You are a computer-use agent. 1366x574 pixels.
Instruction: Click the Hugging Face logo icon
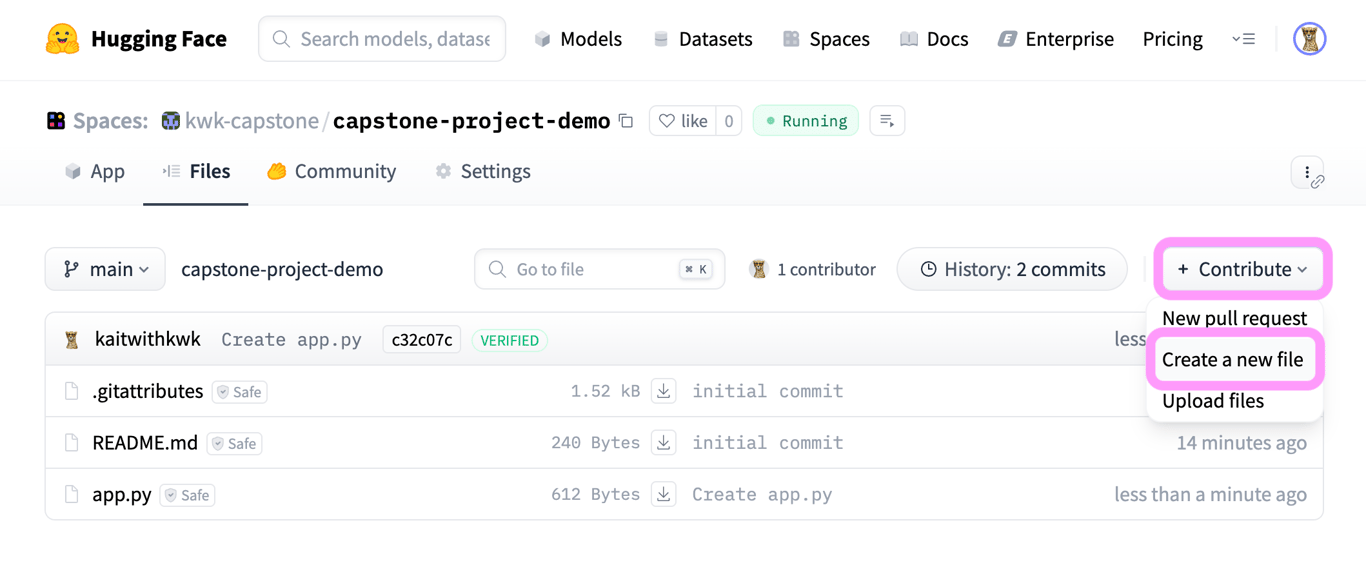pos(62,39)
